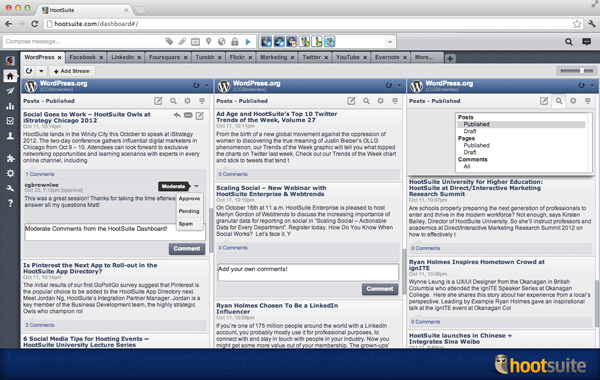600x380 pixels.
Task: Click the tag icon in the compose bar
Action: (x=169, y=41)
